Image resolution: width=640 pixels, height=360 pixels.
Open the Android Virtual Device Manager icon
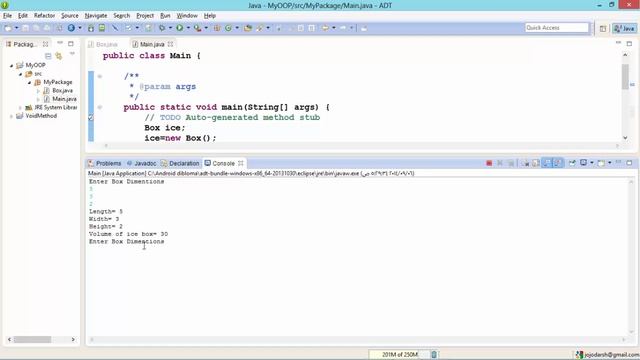tap(102, 28)
